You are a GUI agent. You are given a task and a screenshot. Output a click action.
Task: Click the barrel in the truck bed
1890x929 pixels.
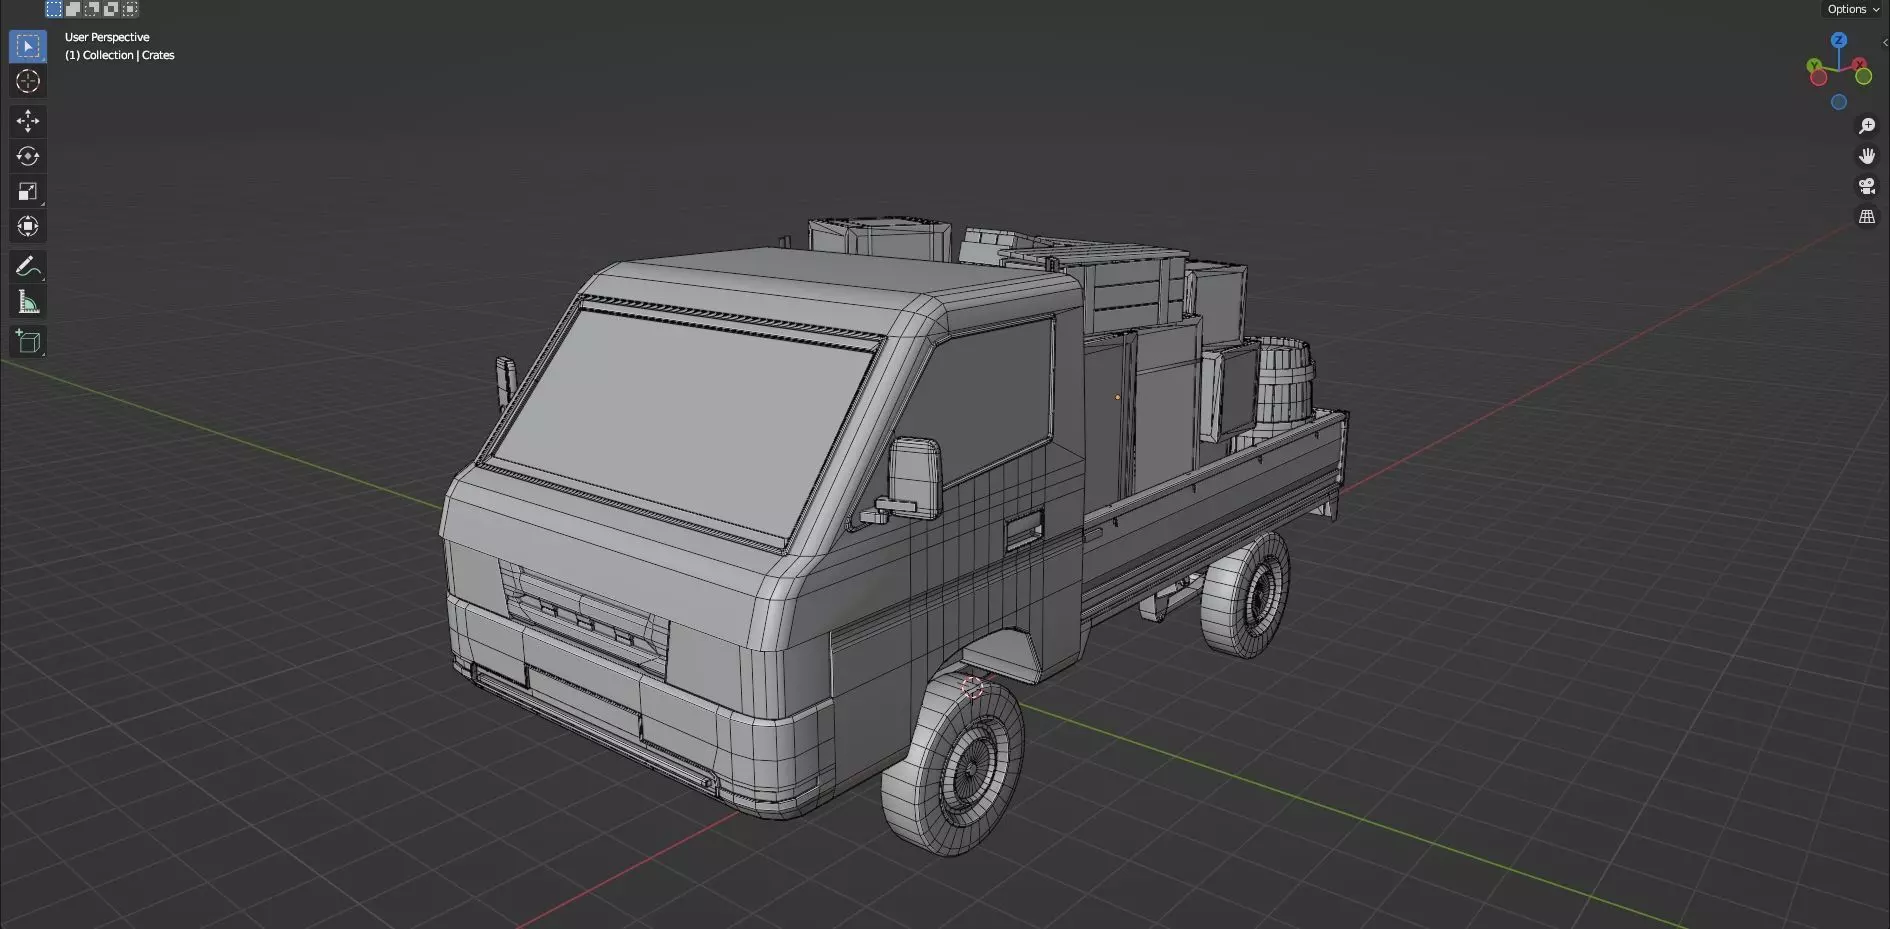coord(1283,380)
